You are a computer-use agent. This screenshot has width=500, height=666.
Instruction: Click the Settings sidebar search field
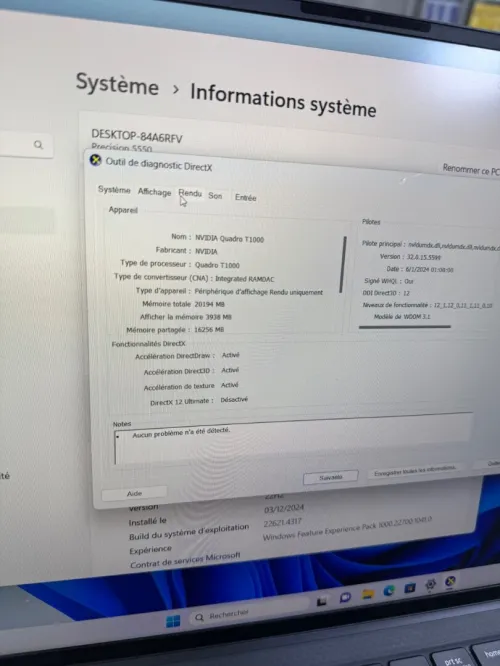[26, 144]
